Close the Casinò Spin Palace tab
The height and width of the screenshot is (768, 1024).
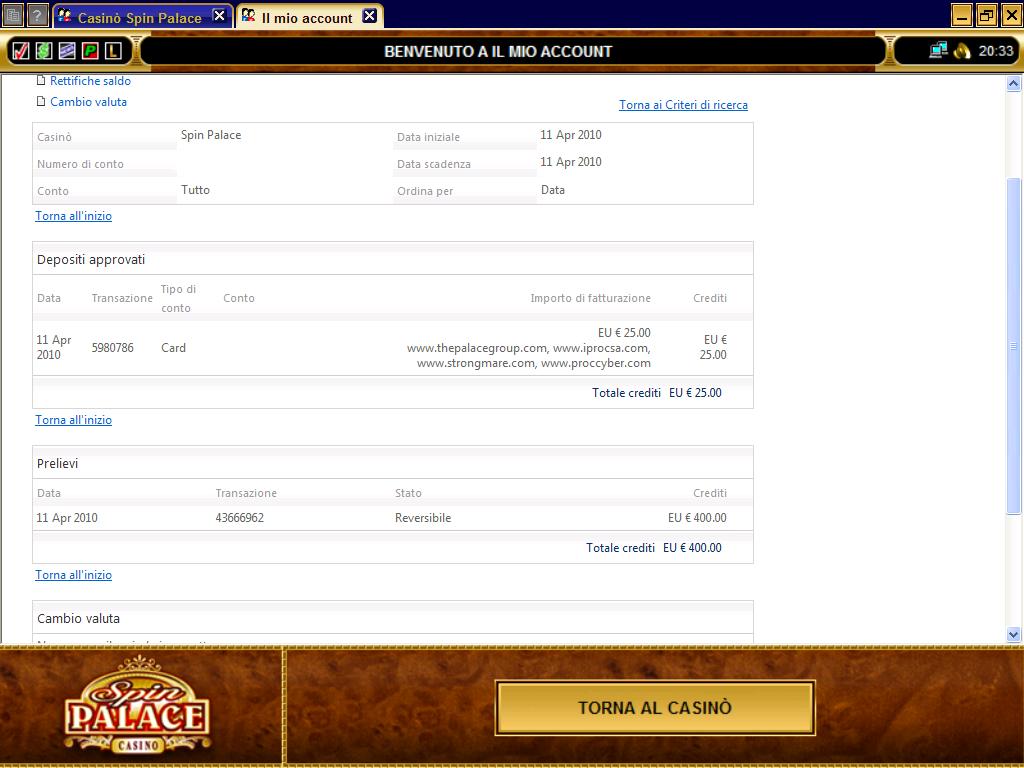point(220,16)
